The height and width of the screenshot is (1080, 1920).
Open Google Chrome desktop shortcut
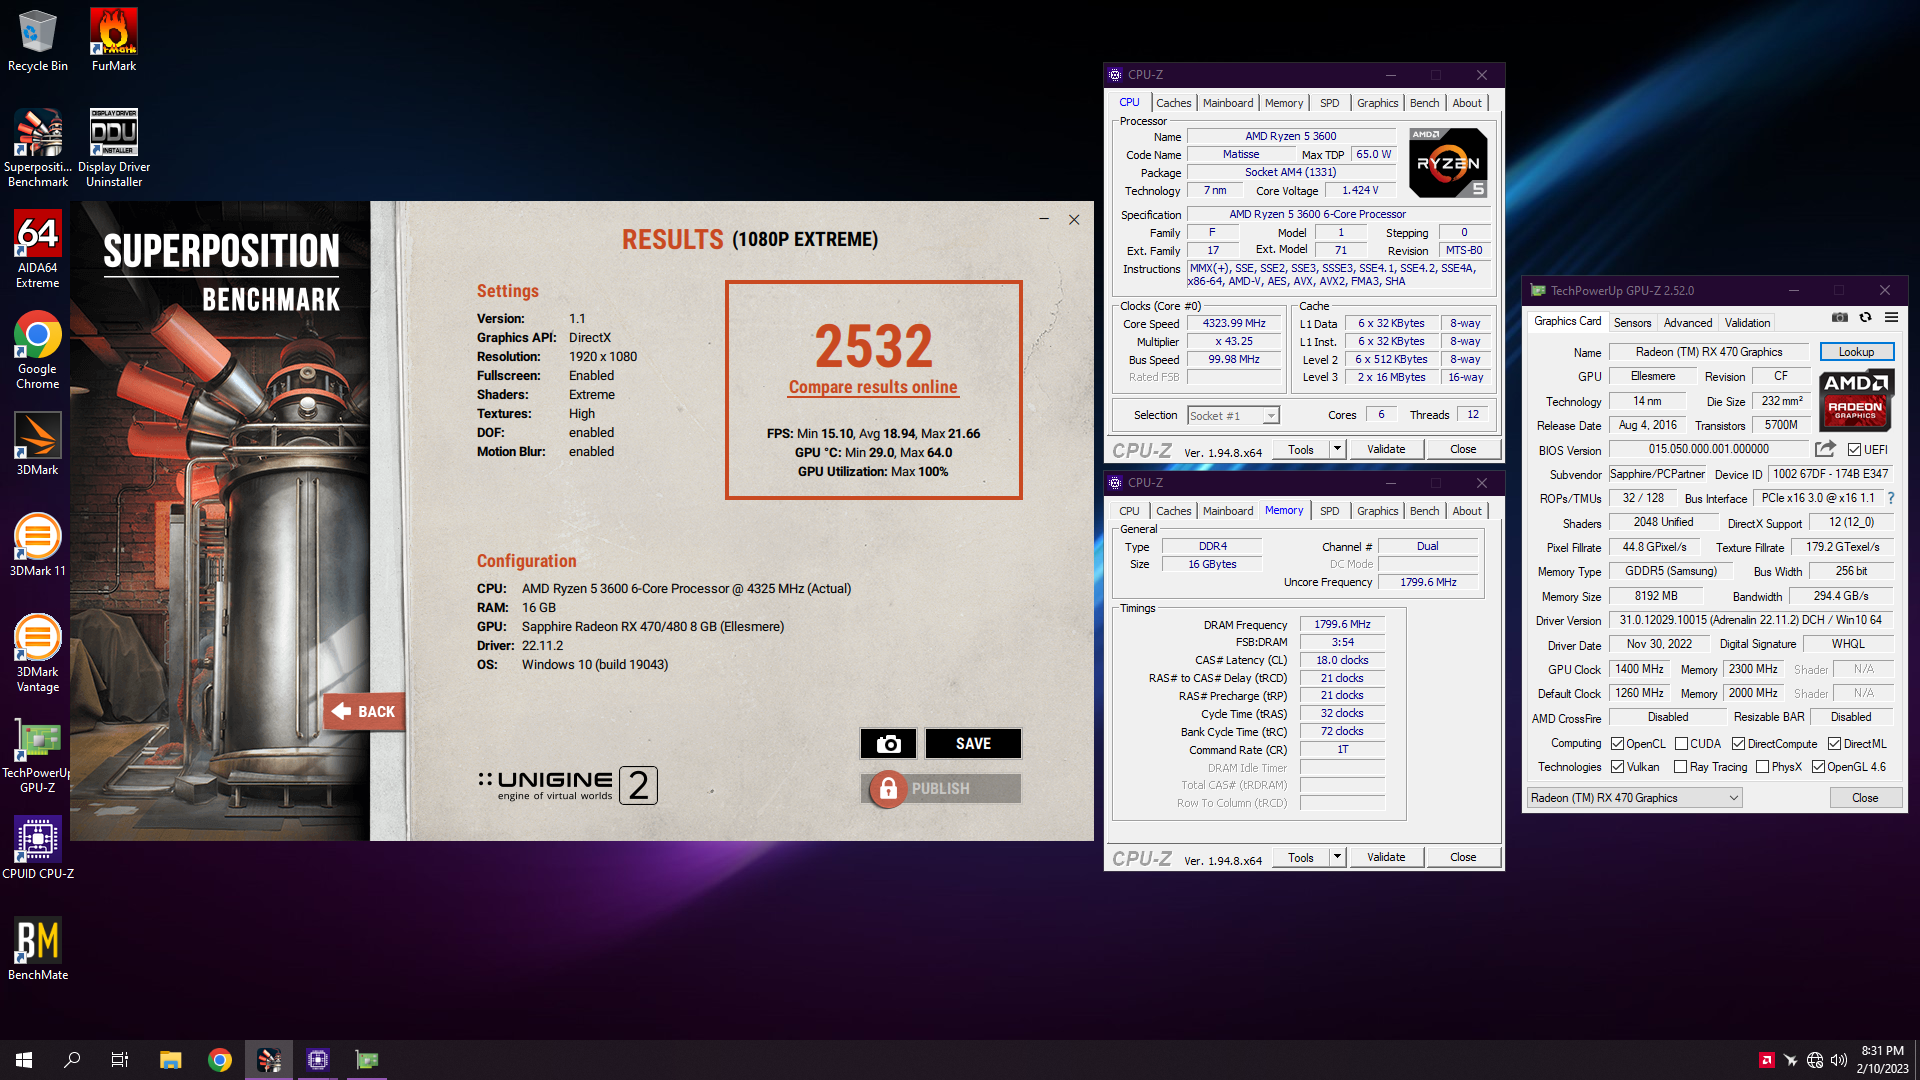(x=38, y=350)
